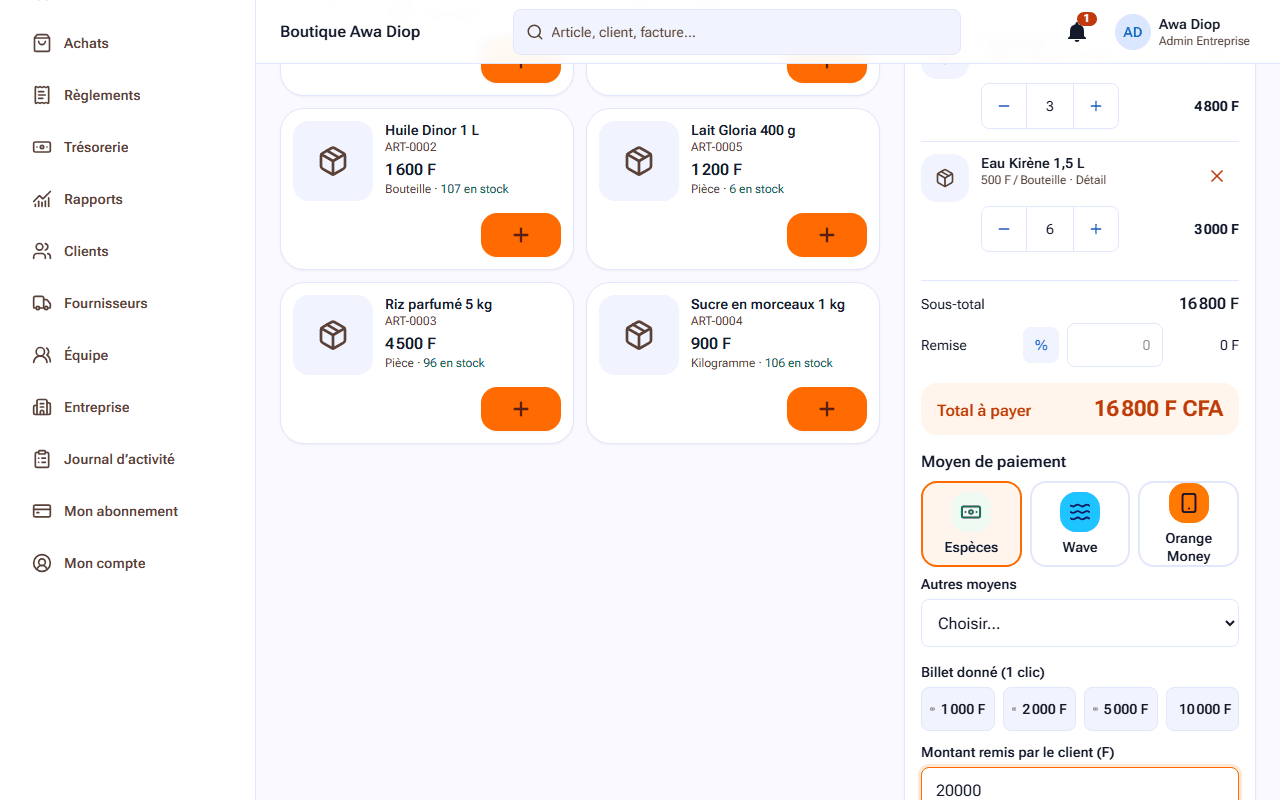1280x800 pixels.
Task: Open the notifications bell
Action: [1077, 32]
